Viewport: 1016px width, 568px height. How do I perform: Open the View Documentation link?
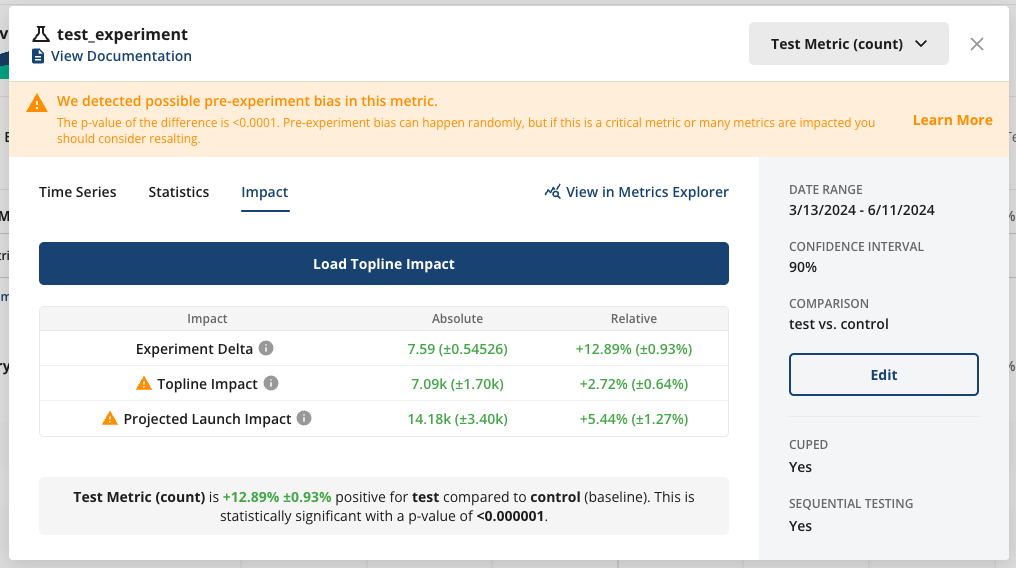[121, 56]
